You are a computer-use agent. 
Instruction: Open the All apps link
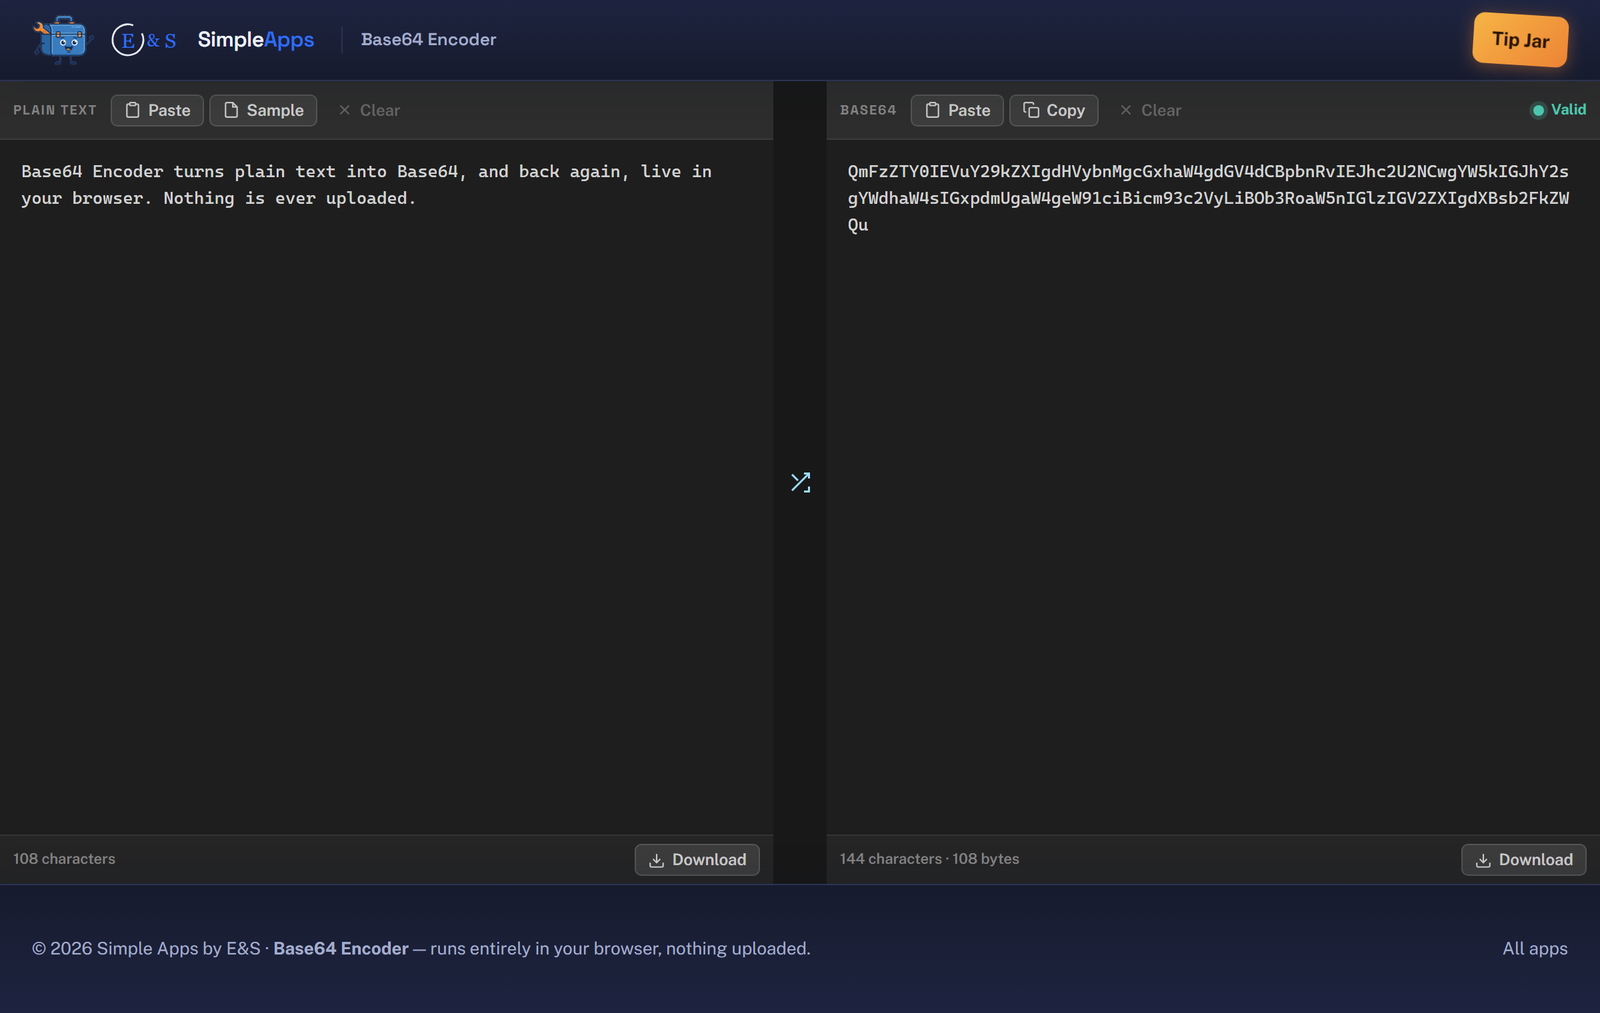click(1535, 949)
